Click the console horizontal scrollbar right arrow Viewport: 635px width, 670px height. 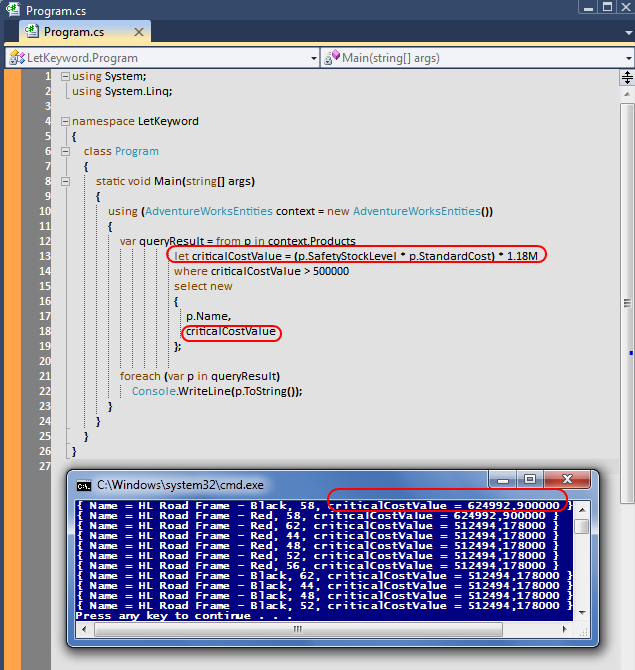[x=567, y=630]
